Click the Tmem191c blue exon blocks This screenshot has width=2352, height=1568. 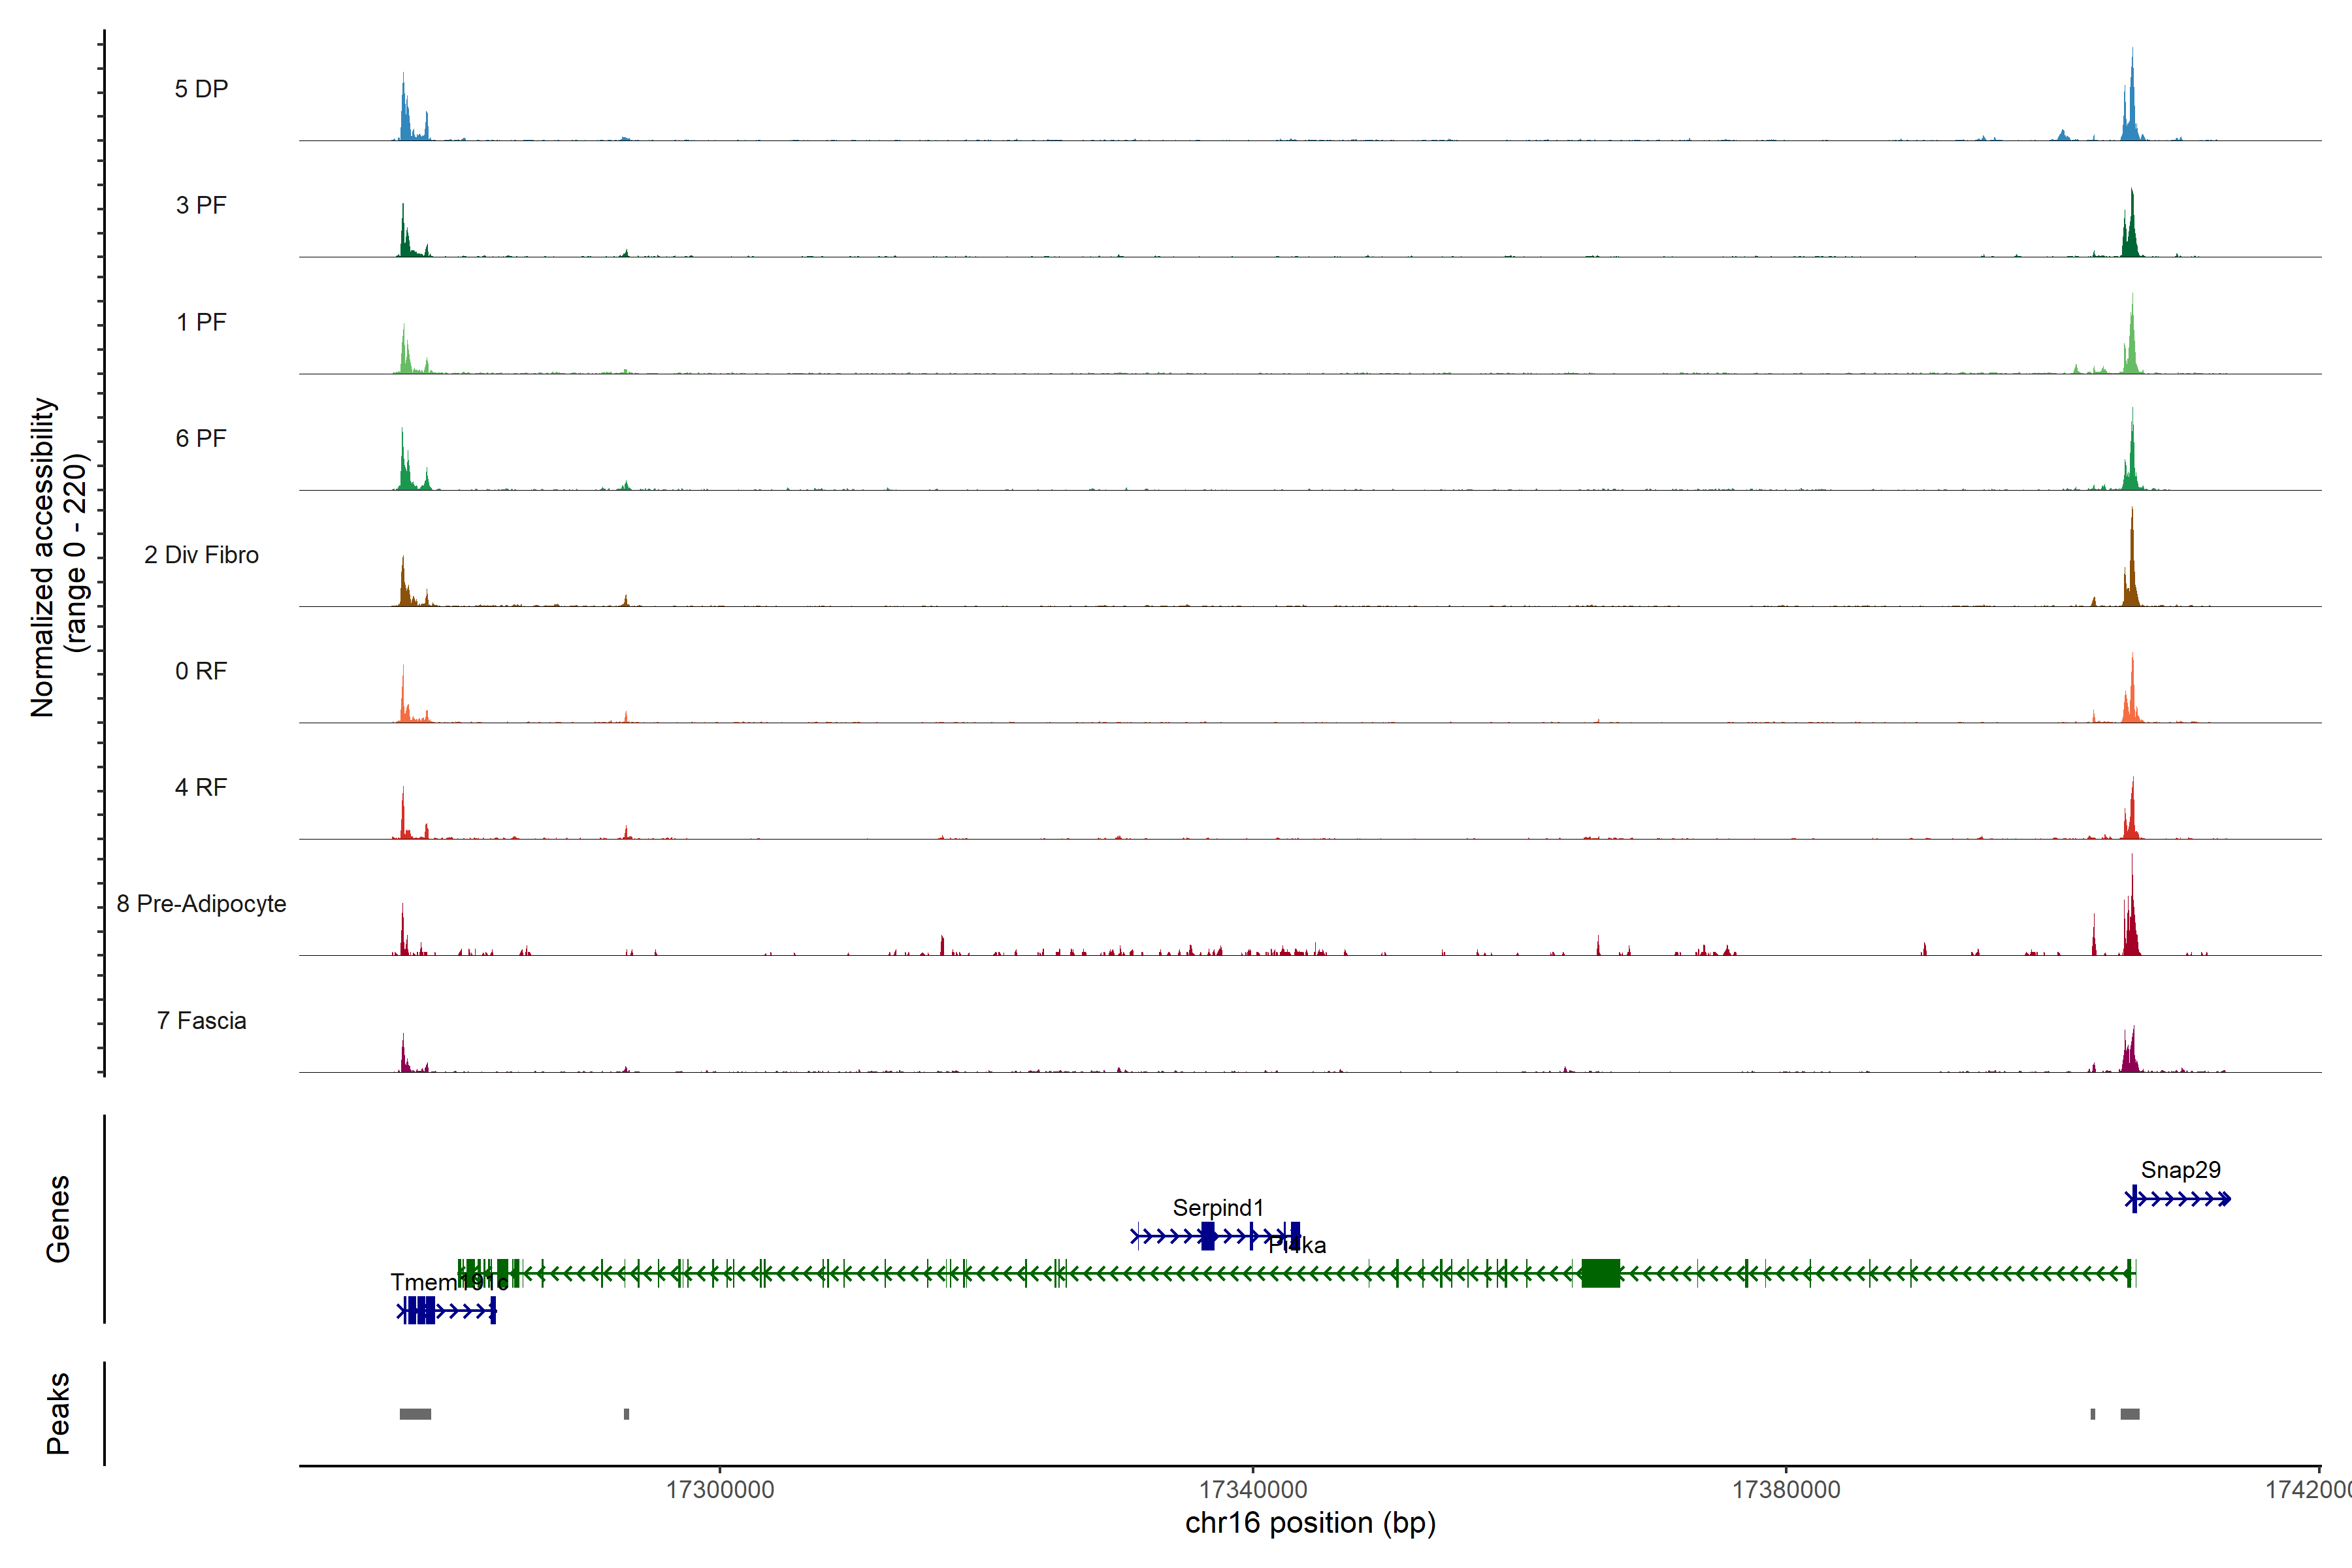click(x=421, y=1310)
